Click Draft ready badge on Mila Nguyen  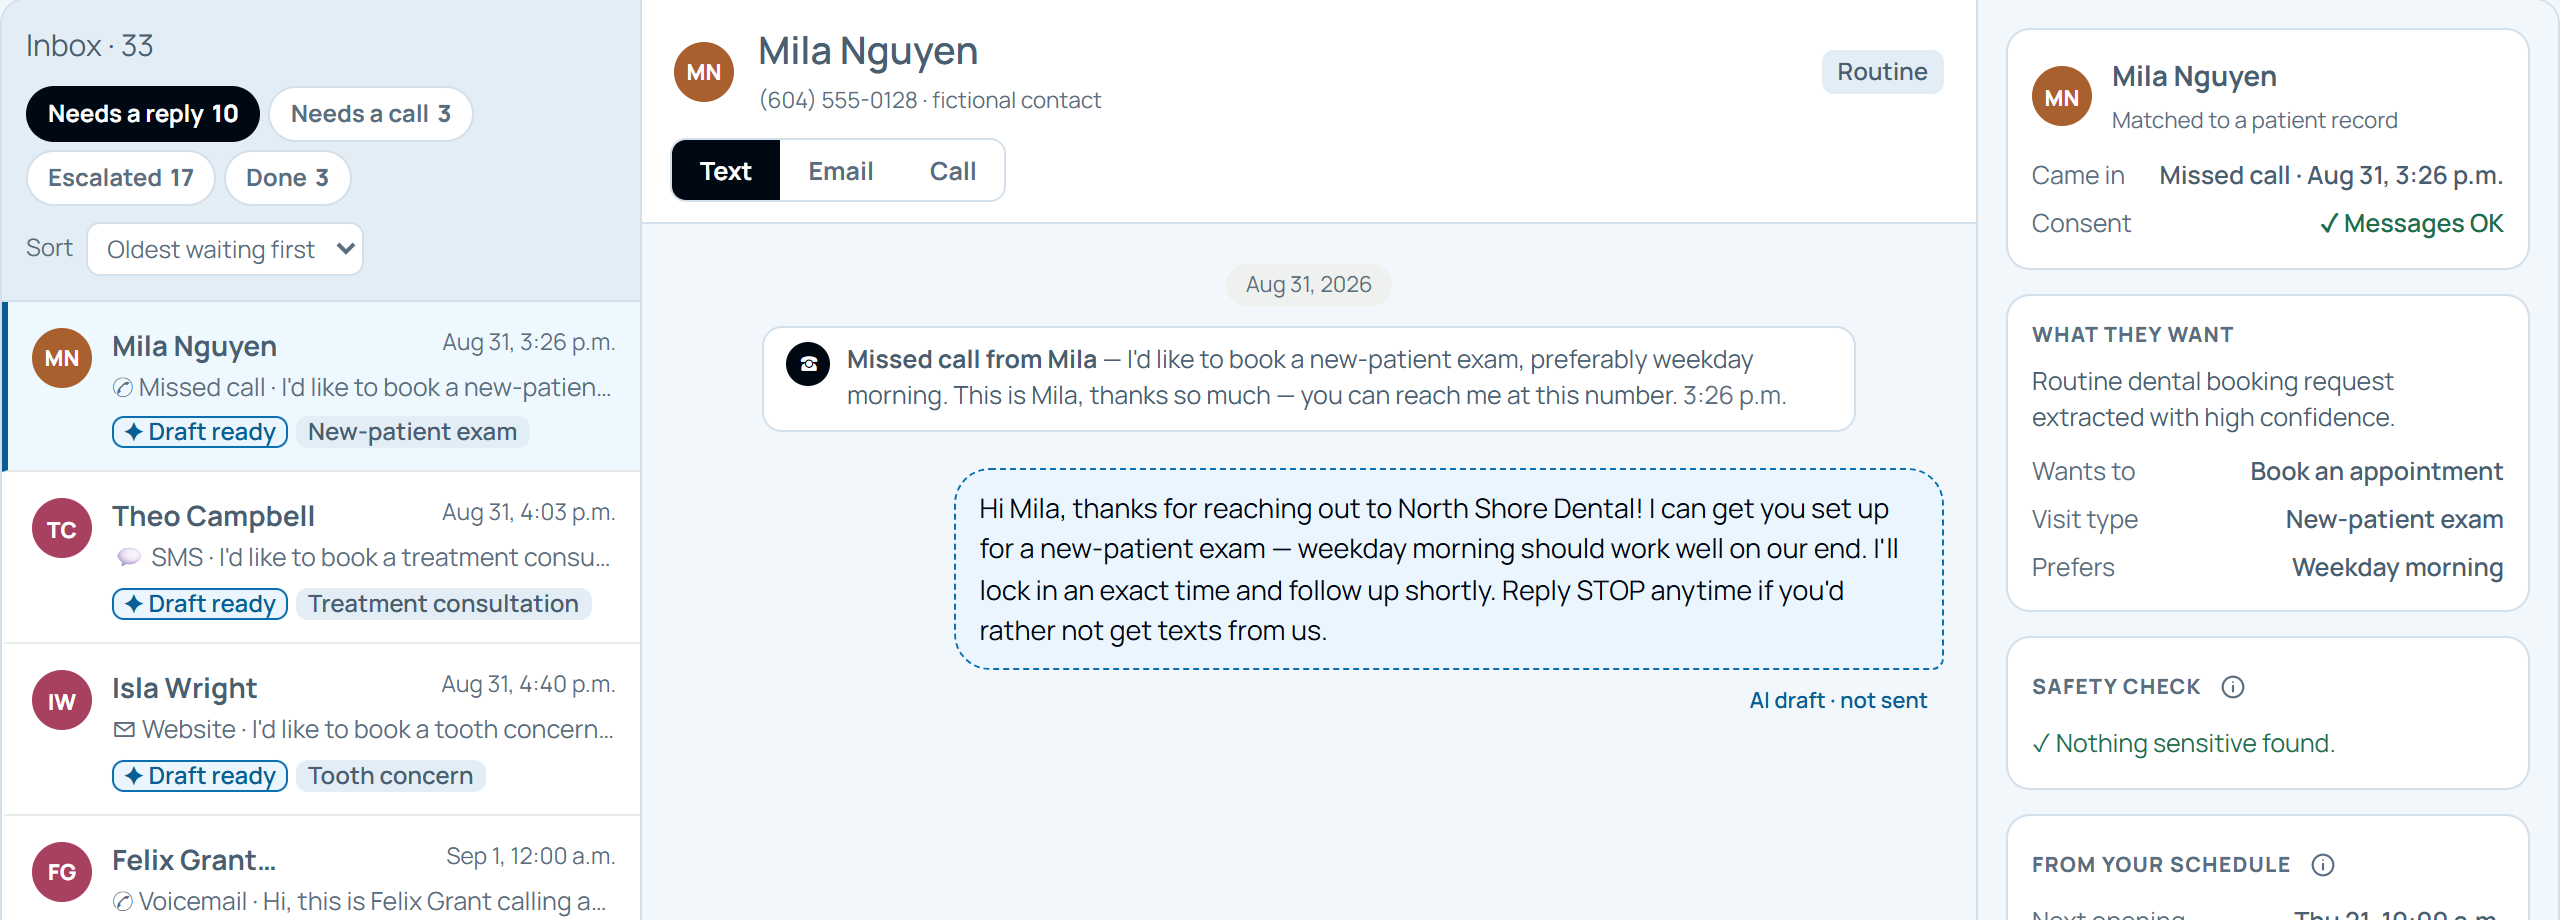[200, 432]
